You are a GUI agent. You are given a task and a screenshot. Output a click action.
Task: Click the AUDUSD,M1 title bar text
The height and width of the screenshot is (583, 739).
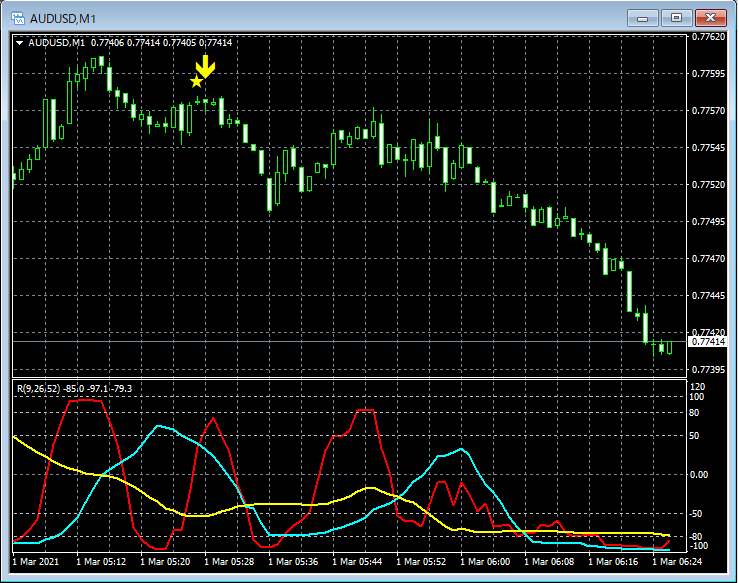coord(61,17)
